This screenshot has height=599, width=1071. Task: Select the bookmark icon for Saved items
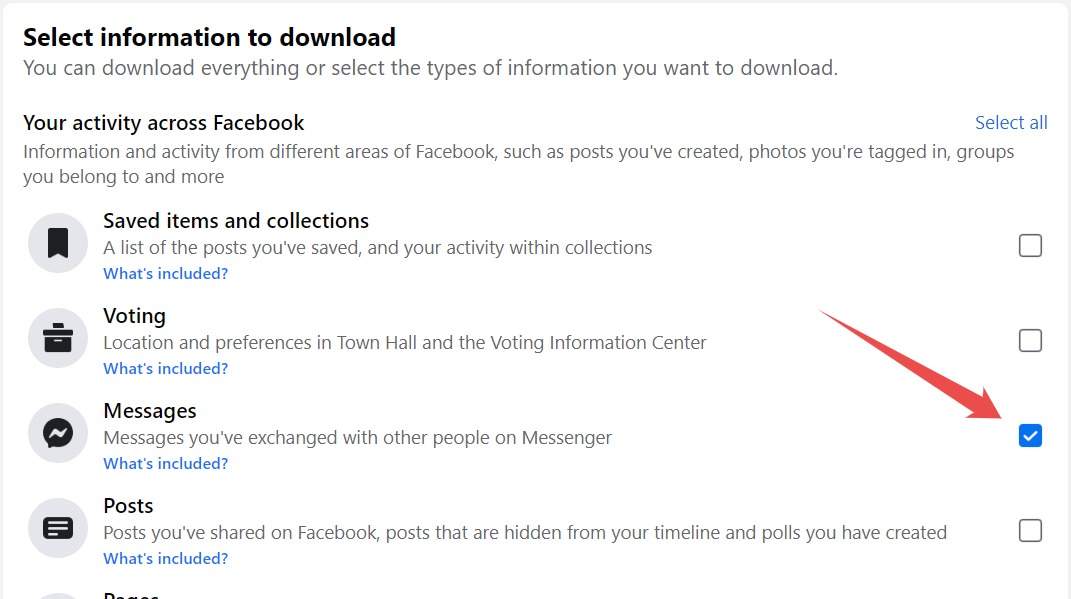[x=57, y=242]
